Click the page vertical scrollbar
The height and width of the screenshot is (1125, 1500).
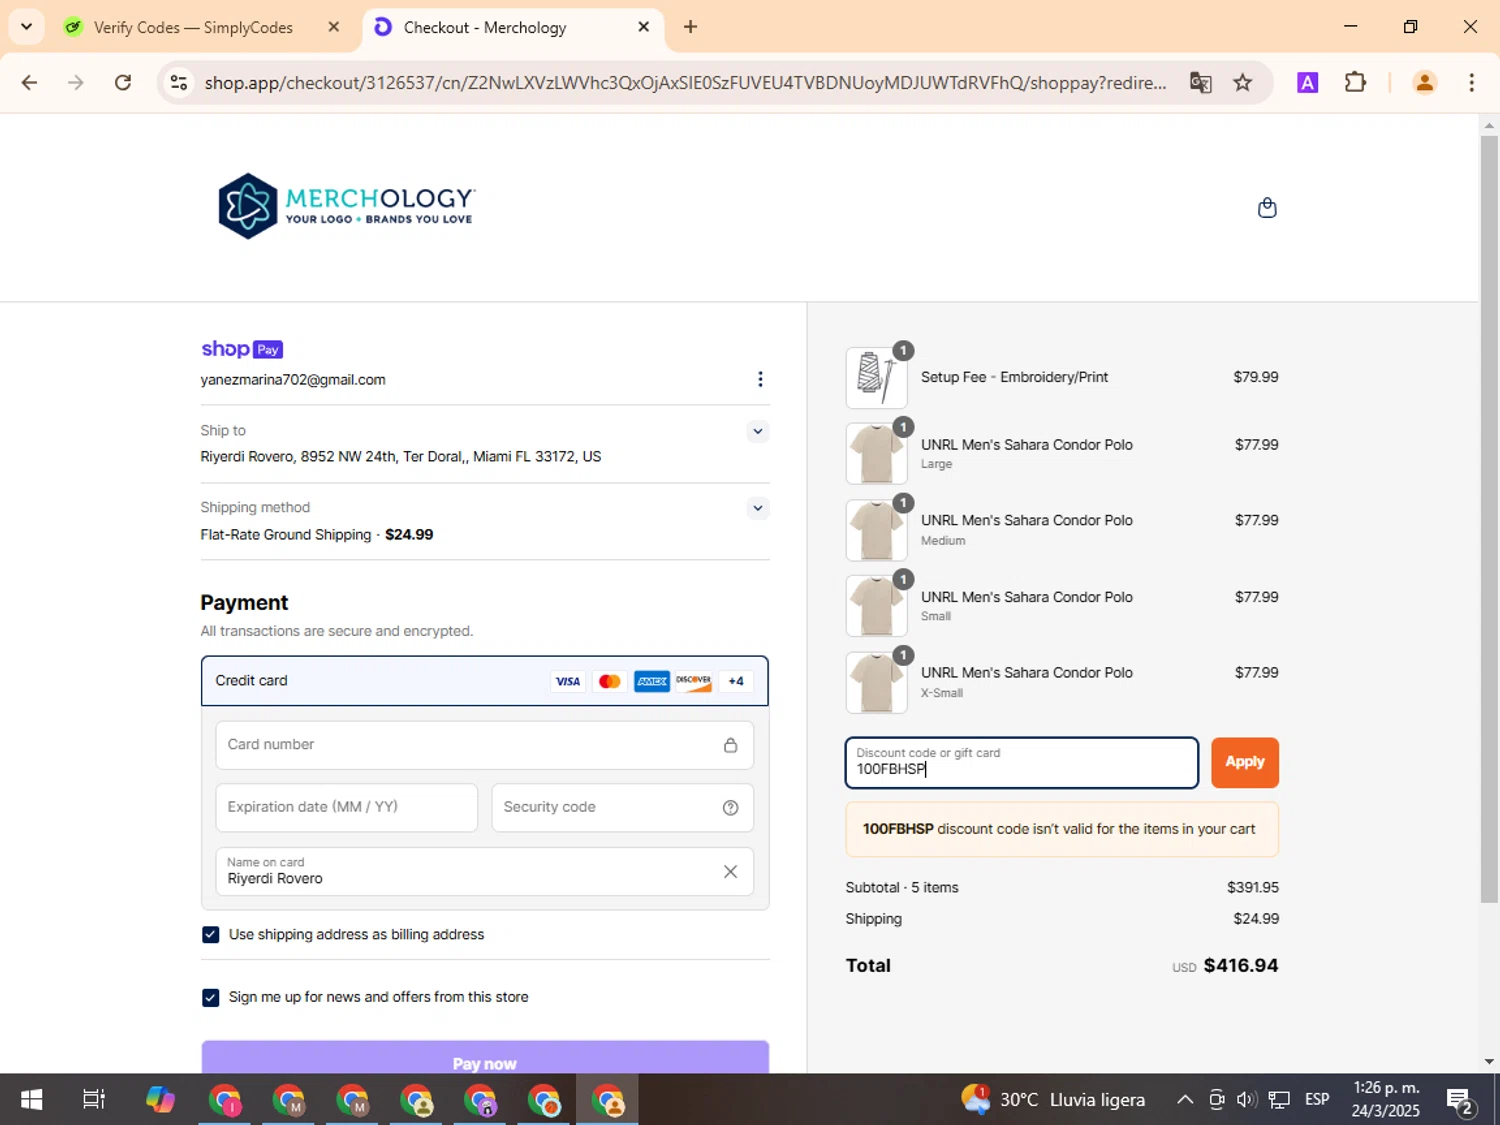(1489, 518)
